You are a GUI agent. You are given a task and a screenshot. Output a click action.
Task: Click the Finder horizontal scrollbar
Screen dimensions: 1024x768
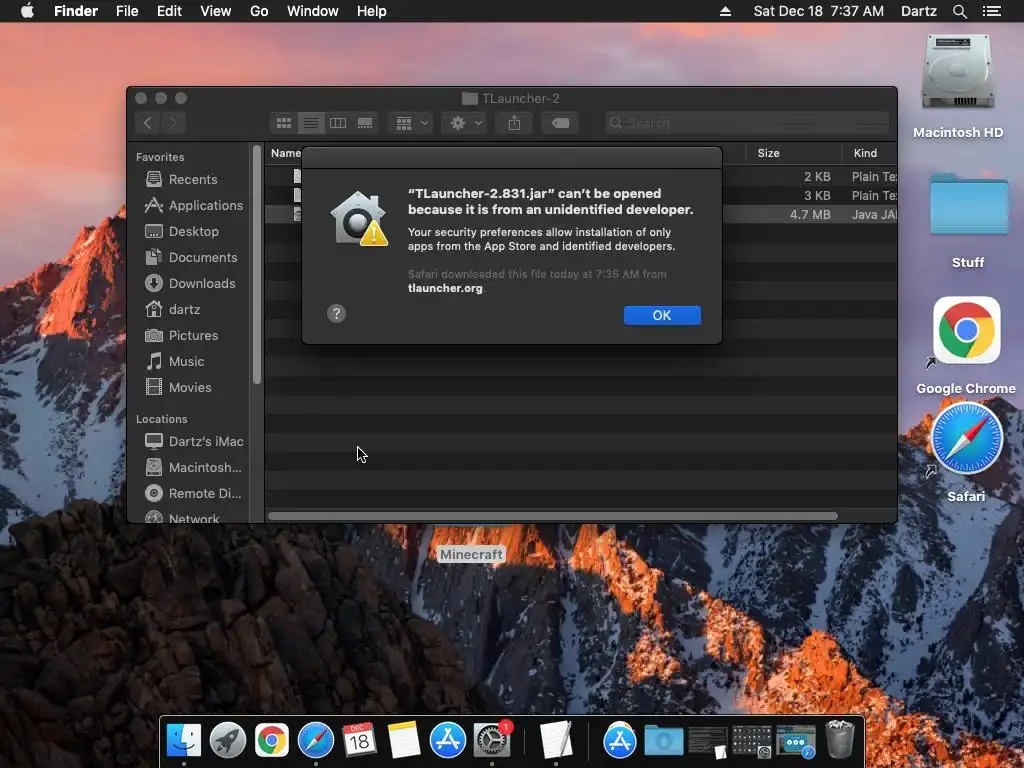552,516
